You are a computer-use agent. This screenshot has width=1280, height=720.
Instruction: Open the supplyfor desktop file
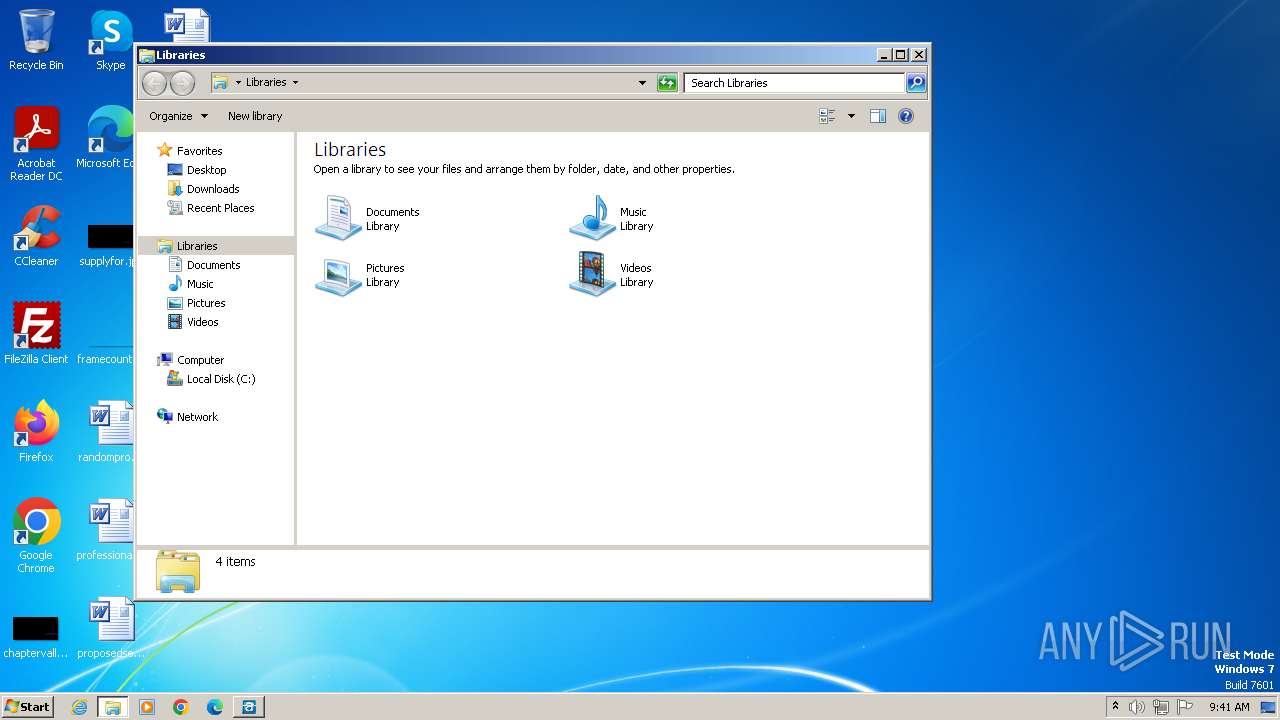(x=106, y=245)
